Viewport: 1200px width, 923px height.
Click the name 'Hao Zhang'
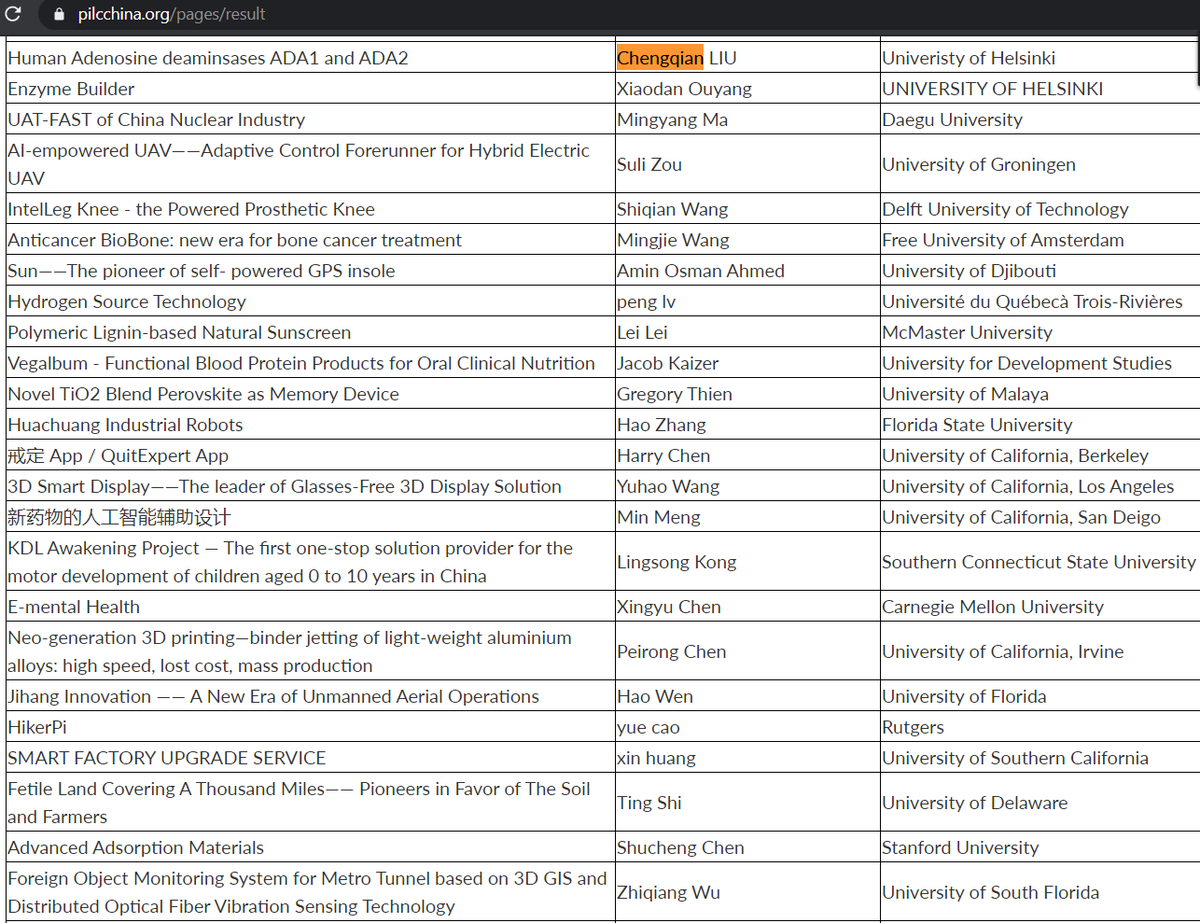click(661, 425)
